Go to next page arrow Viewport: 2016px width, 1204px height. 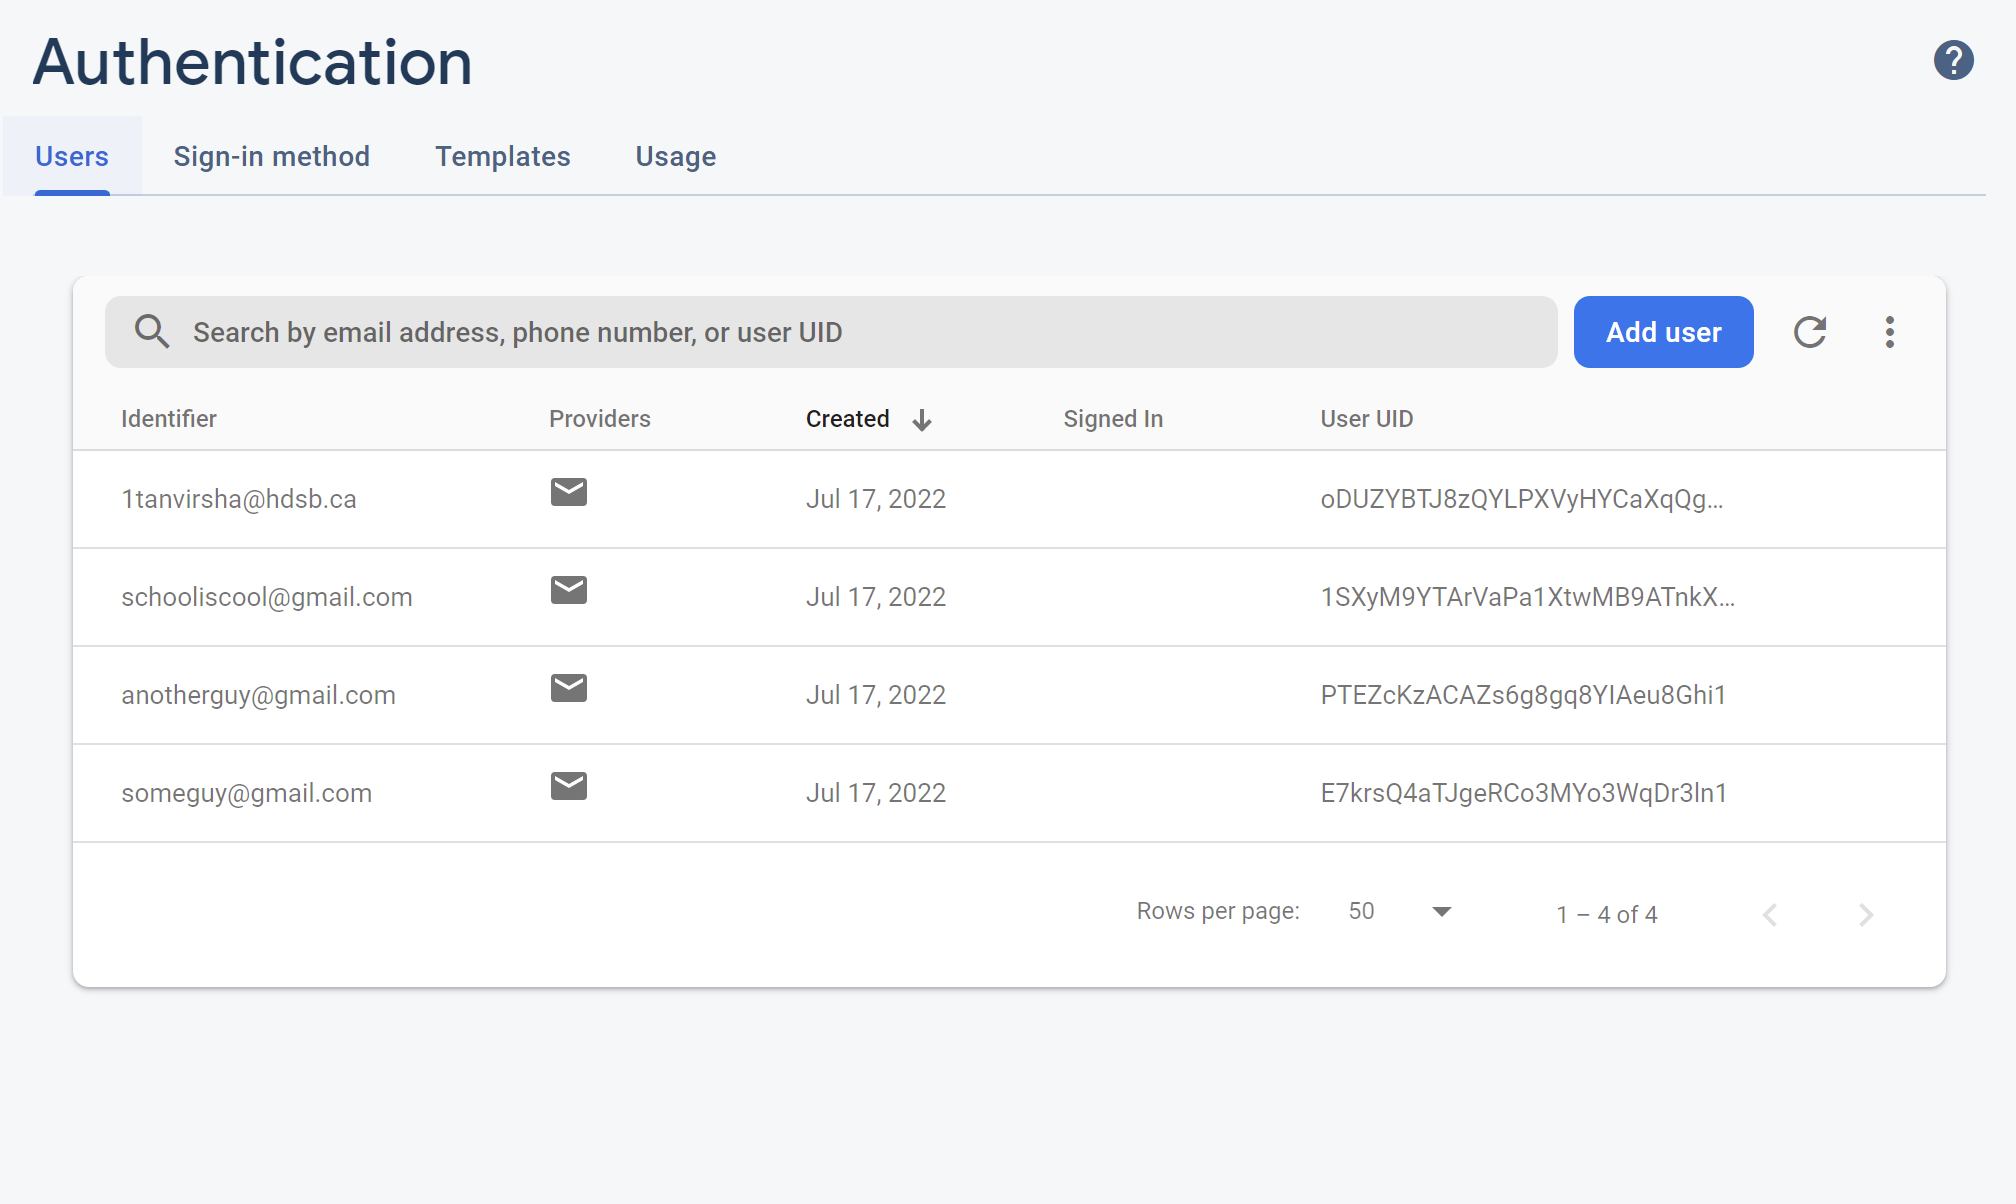point(1865,914)
